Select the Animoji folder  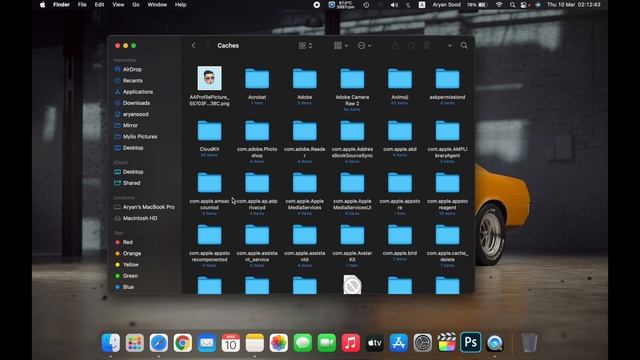coord(400,79)
